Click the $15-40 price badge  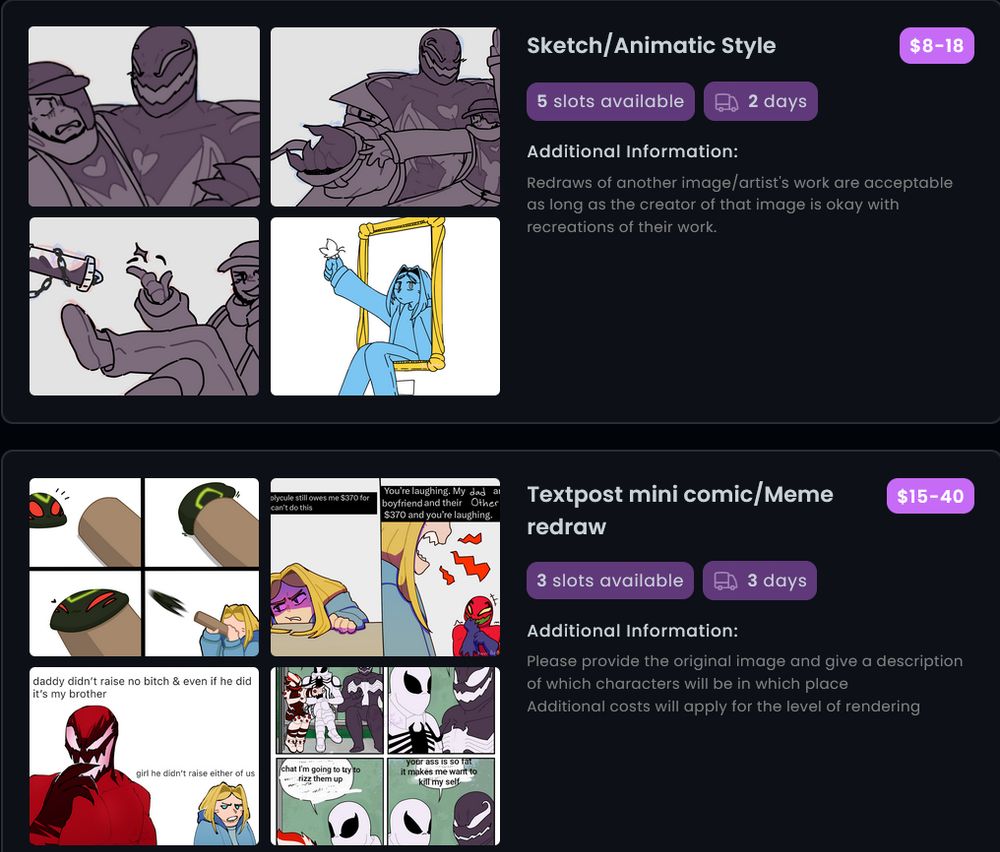(930, 496)
